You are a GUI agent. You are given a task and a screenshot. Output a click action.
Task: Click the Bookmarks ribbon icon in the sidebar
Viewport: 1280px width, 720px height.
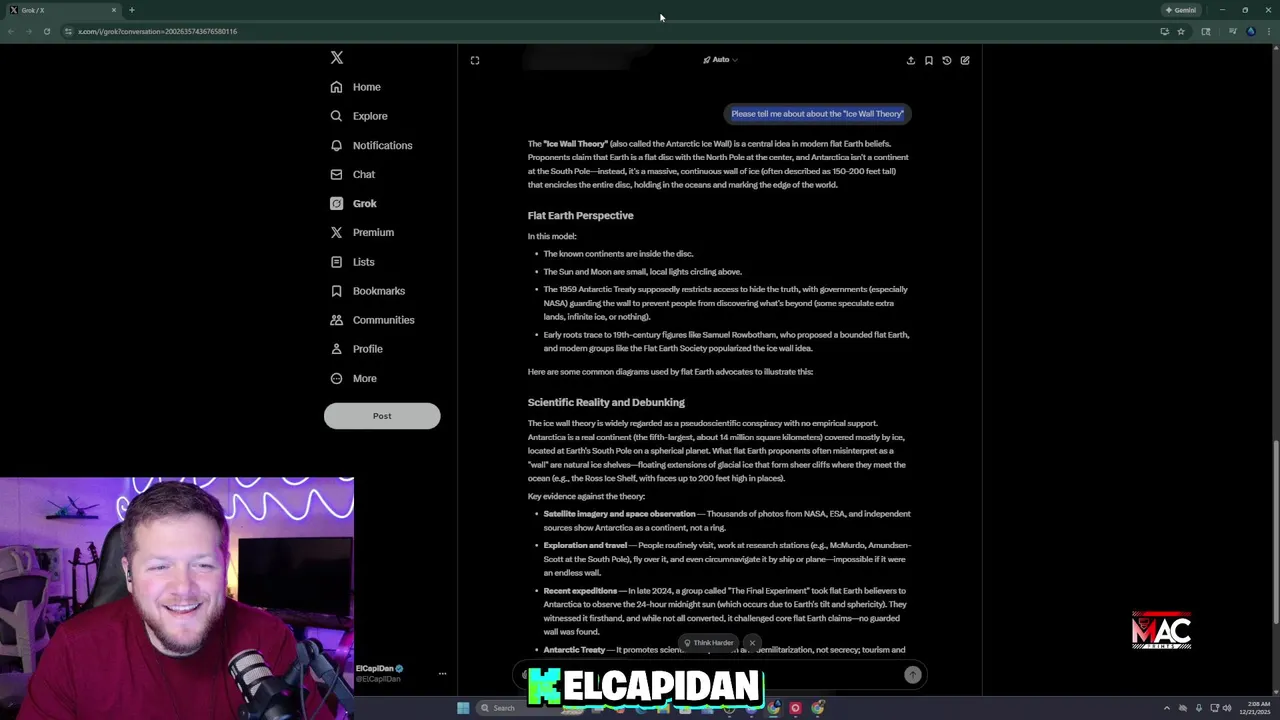tap(337, 291)
